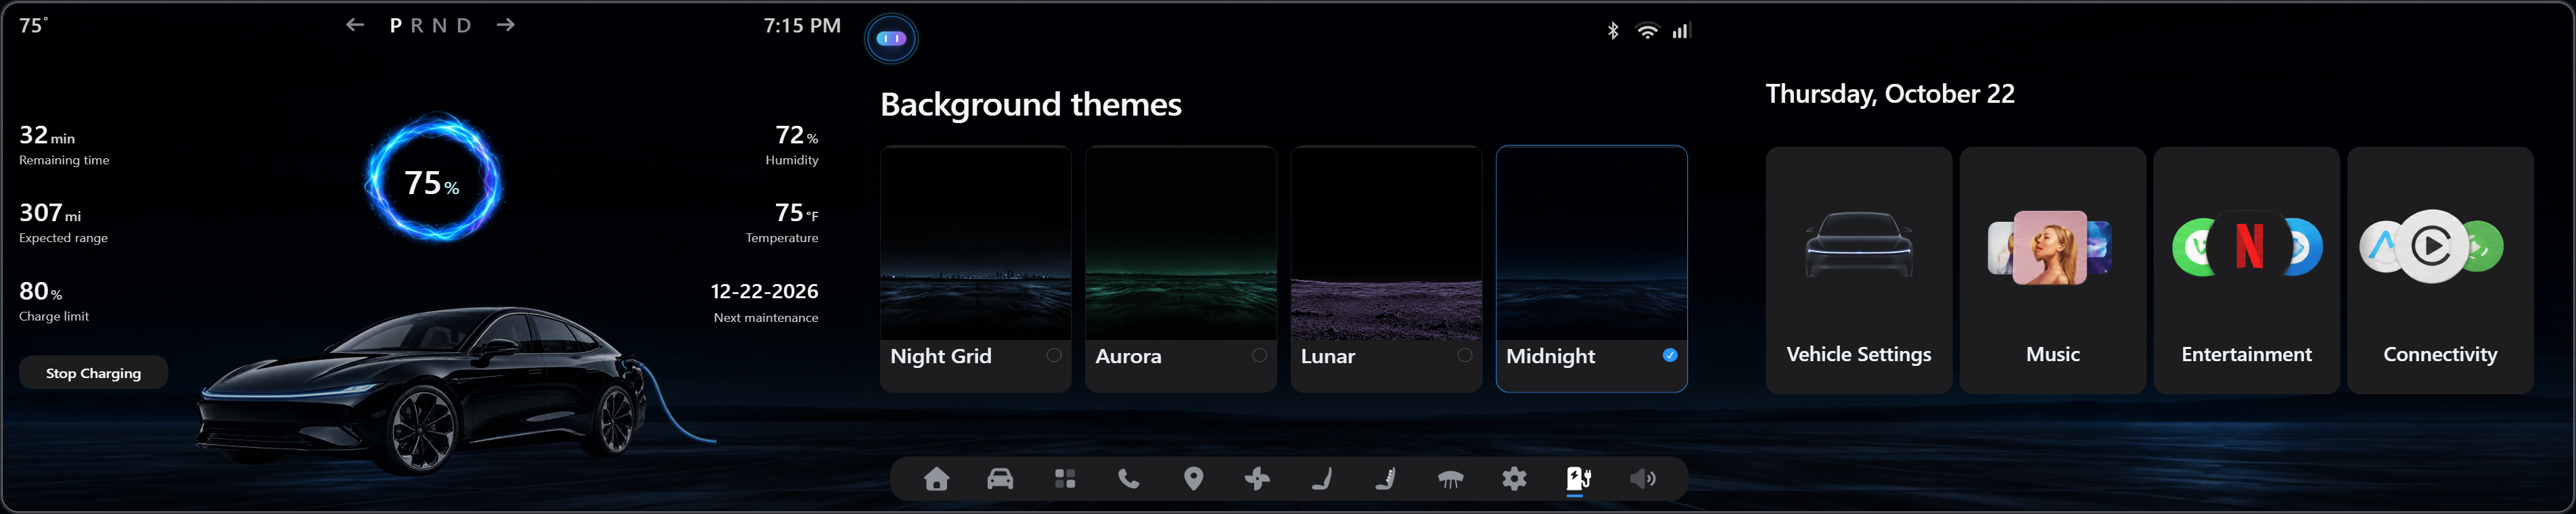Click the left arrow beside PRND
Screen dimensions: 2576x514
click(x=355, y=25)
